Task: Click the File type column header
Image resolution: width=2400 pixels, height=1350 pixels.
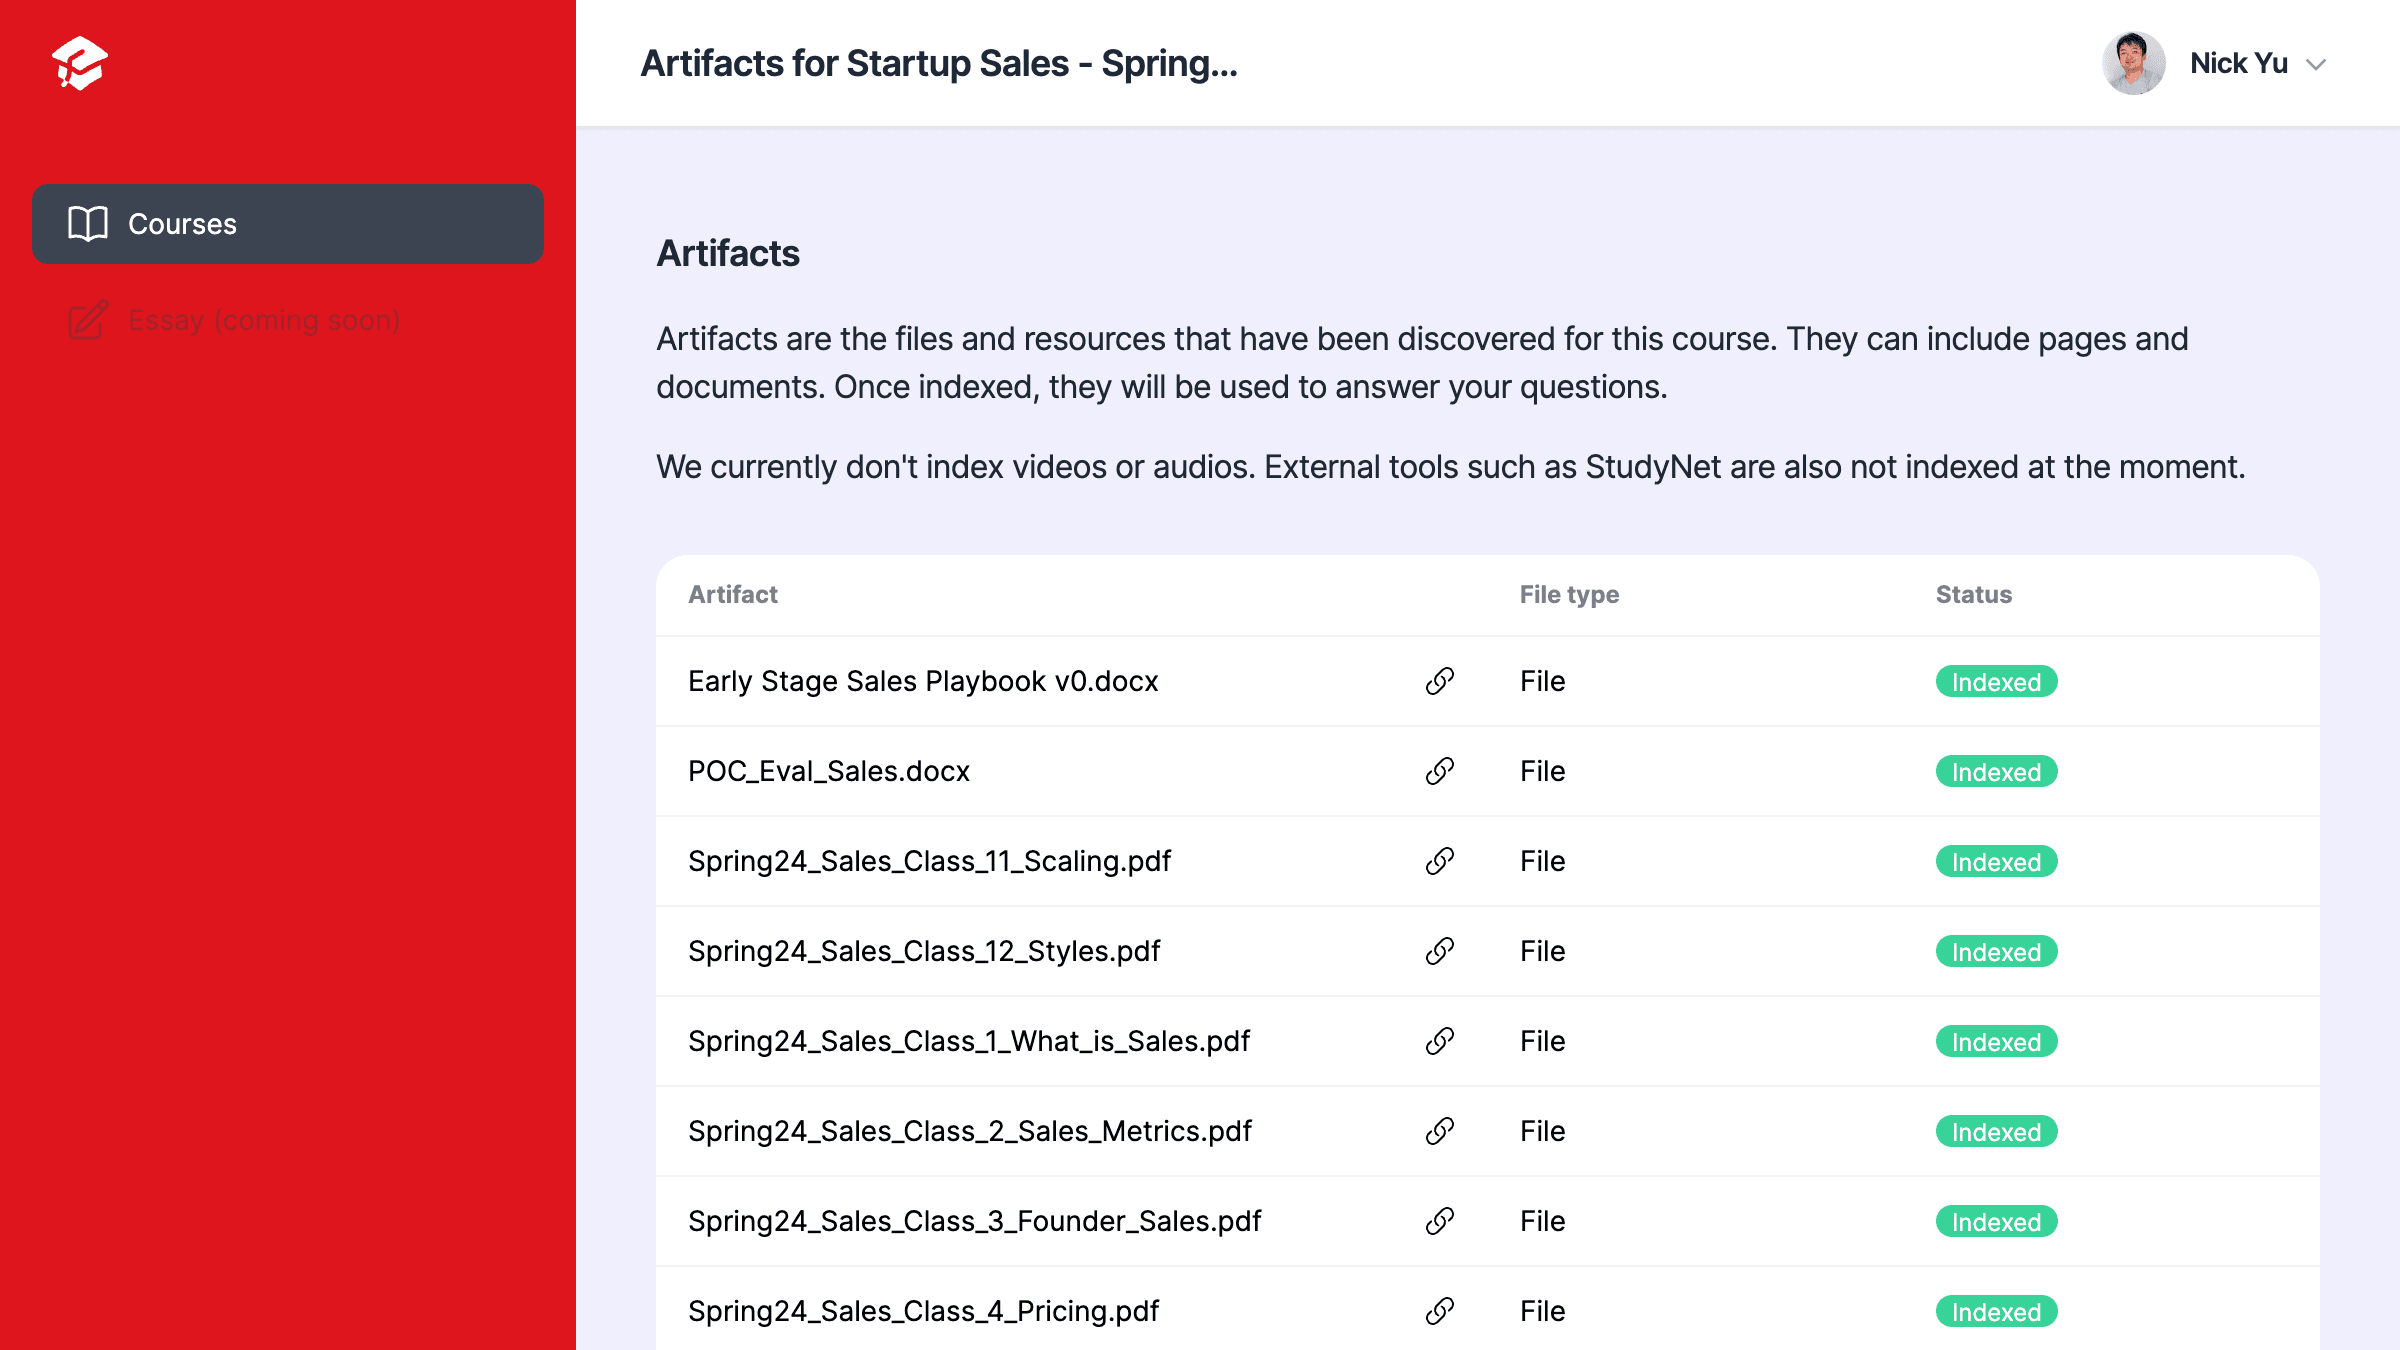Action: 1569,595
